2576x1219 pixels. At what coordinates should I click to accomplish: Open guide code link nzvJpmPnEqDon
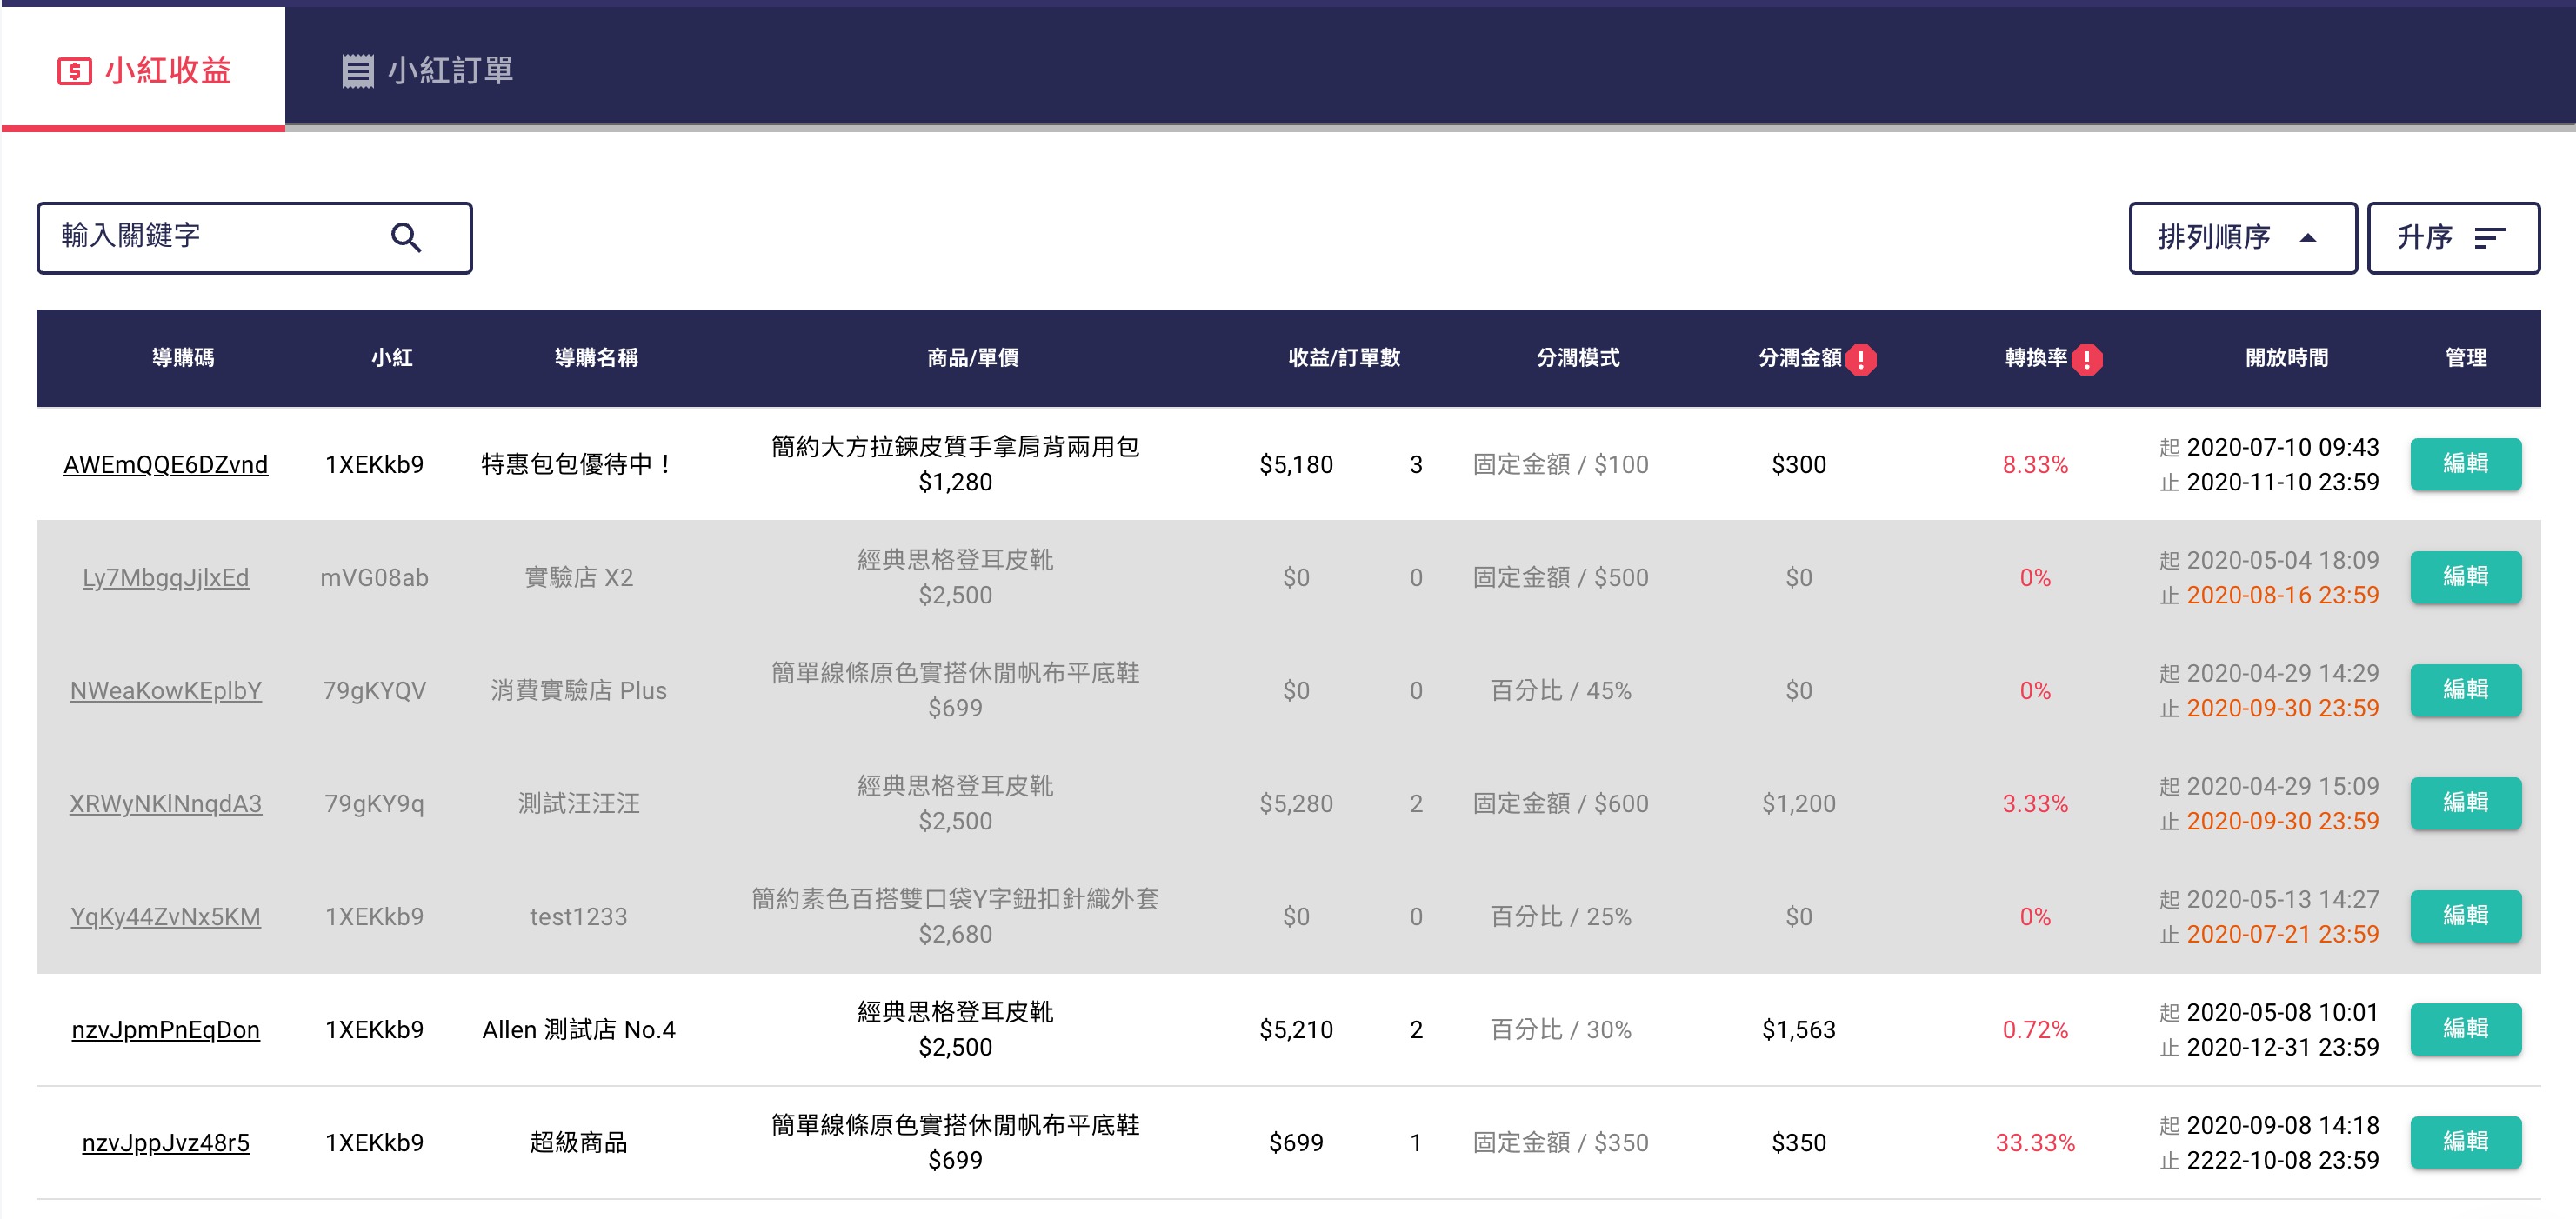tap(165, 1029)
